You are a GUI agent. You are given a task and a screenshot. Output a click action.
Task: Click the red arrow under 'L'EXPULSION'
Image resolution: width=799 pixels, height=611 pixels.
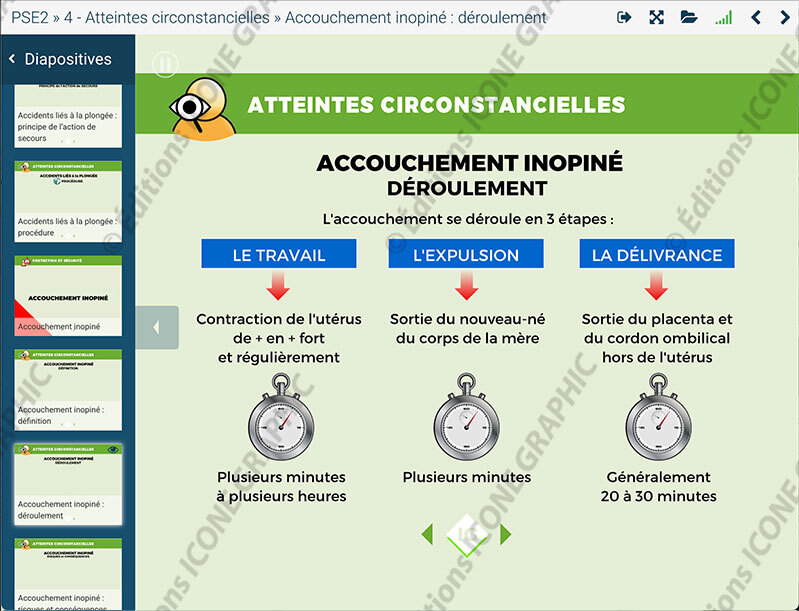466,286
